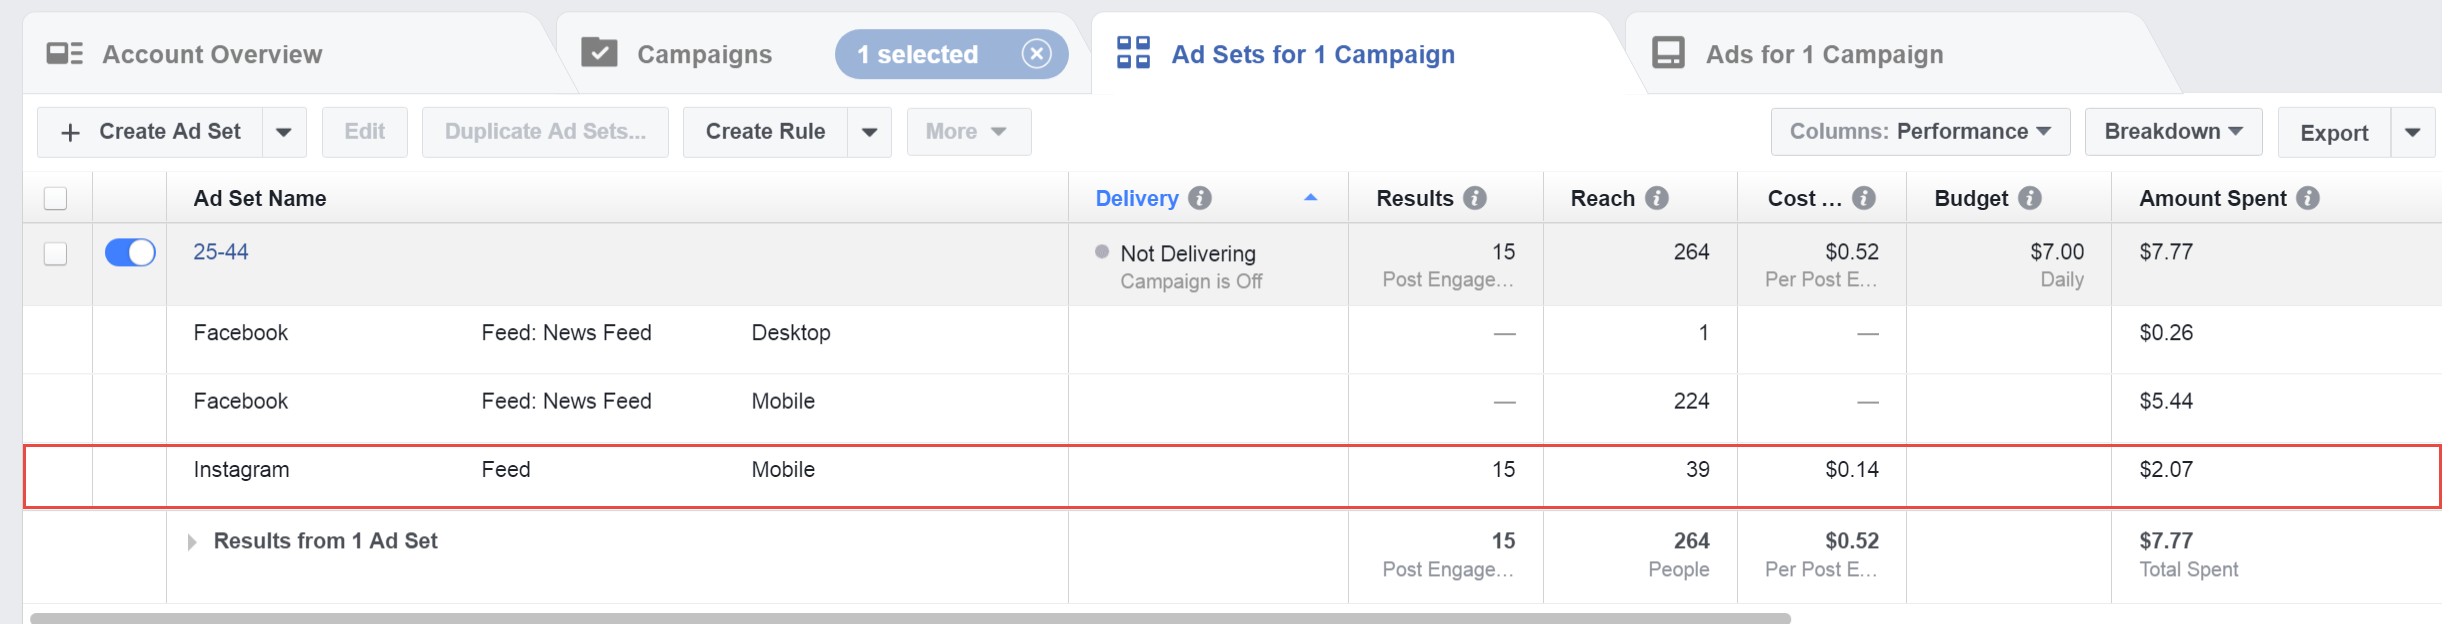Screen dimensions: 2442x624
Task: Click the Account Overview tab icon
Action: coord(65,54)
